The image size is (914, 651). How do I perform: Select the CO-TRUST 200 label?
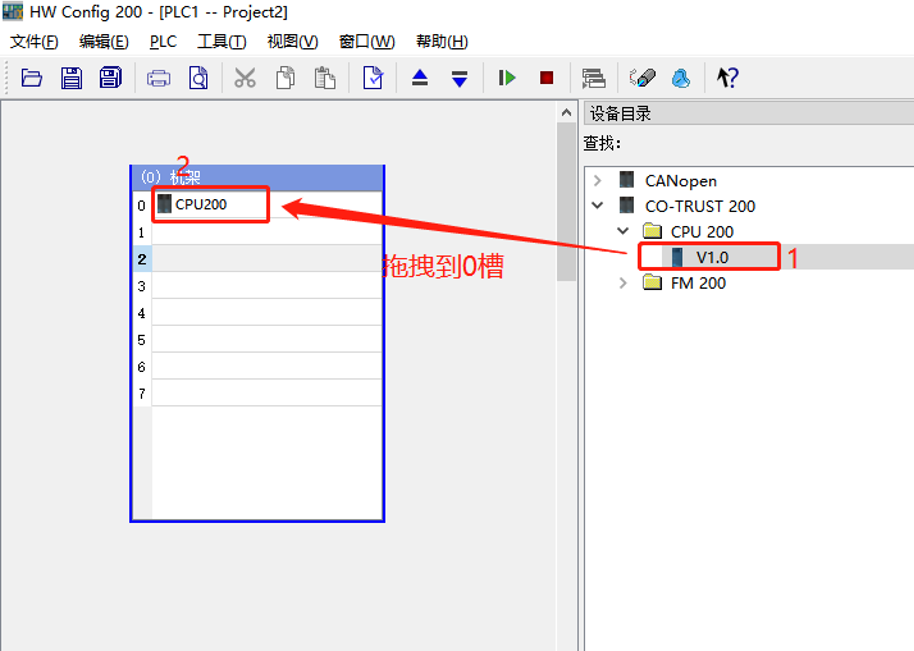coord(700,206)
